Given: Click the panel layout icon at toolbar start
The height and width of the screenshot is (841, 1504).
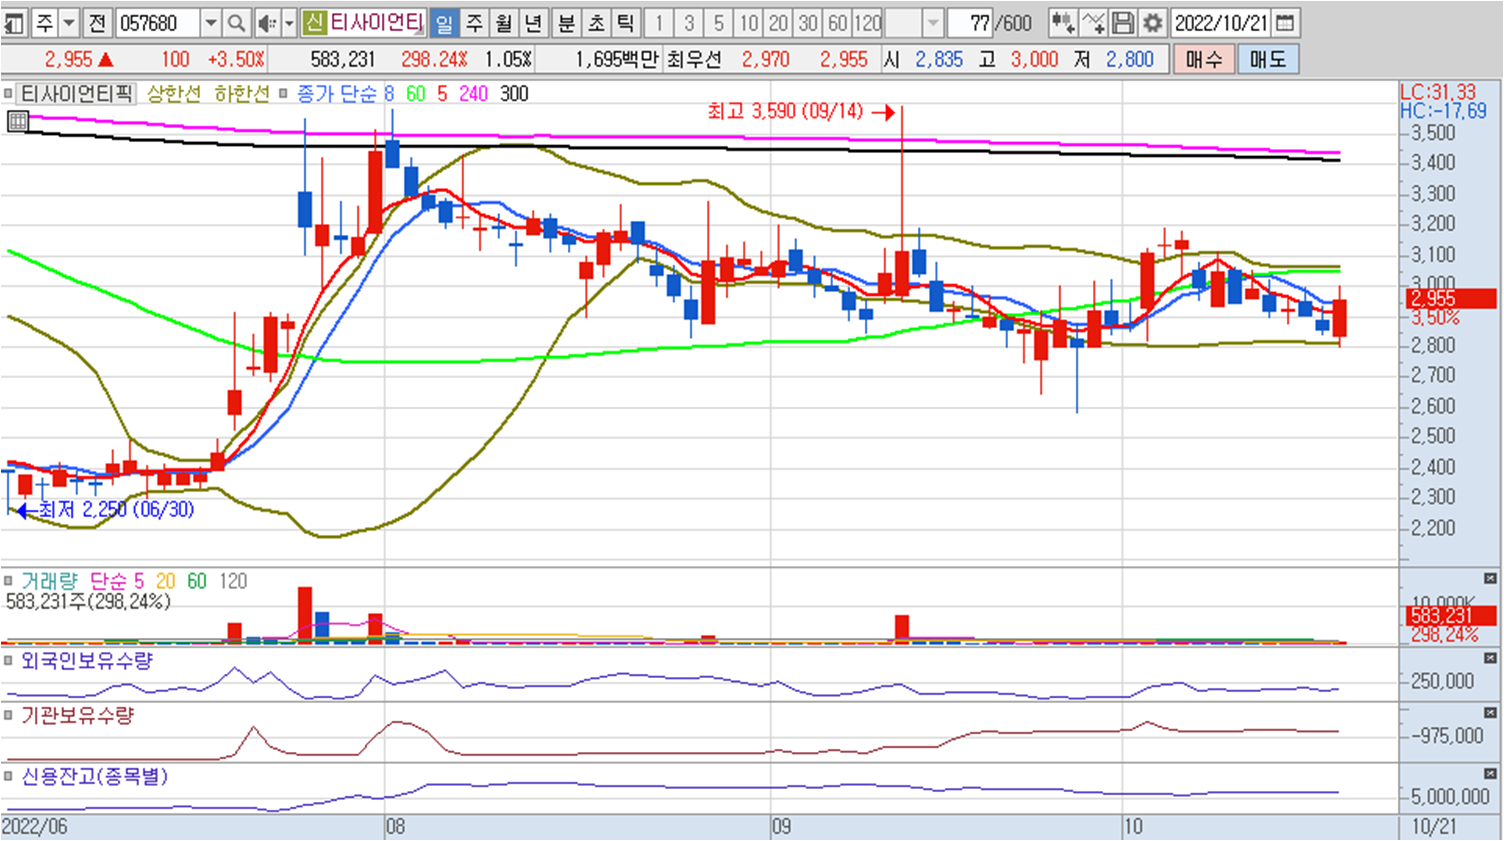Looking at the screenshot, I should pos(14,22).
